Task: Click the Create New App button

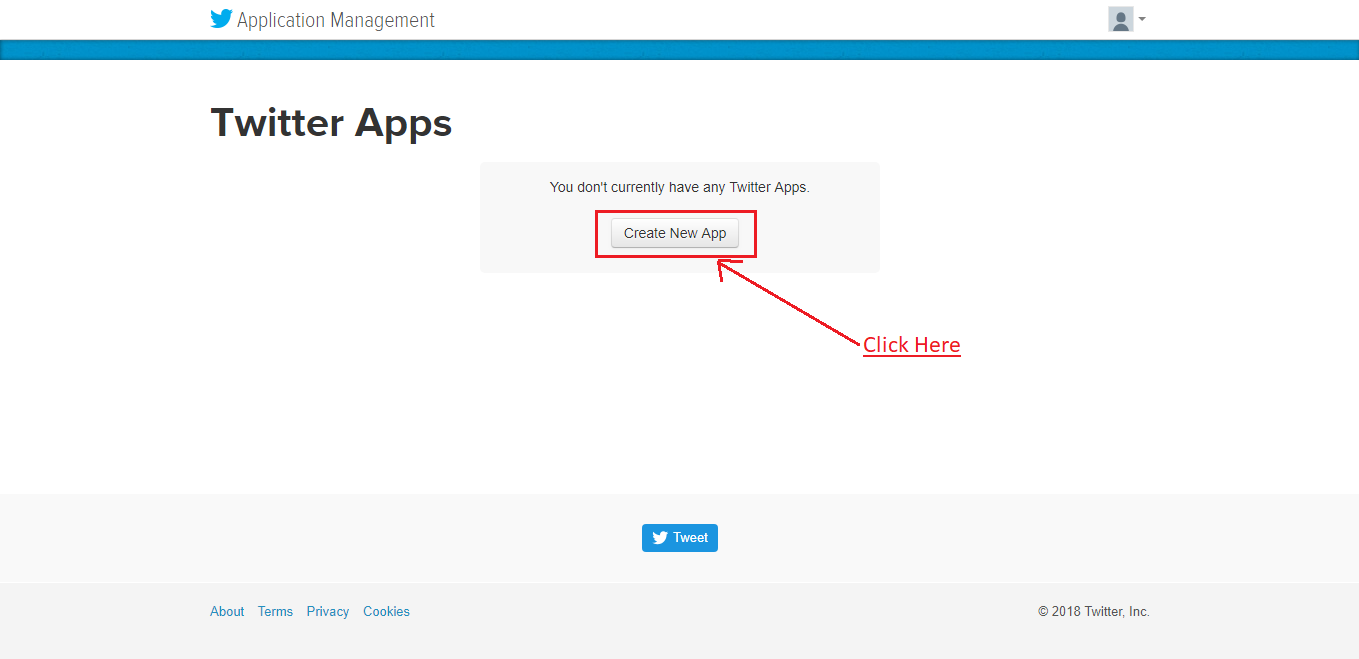Action: click(x=675, y=233)
